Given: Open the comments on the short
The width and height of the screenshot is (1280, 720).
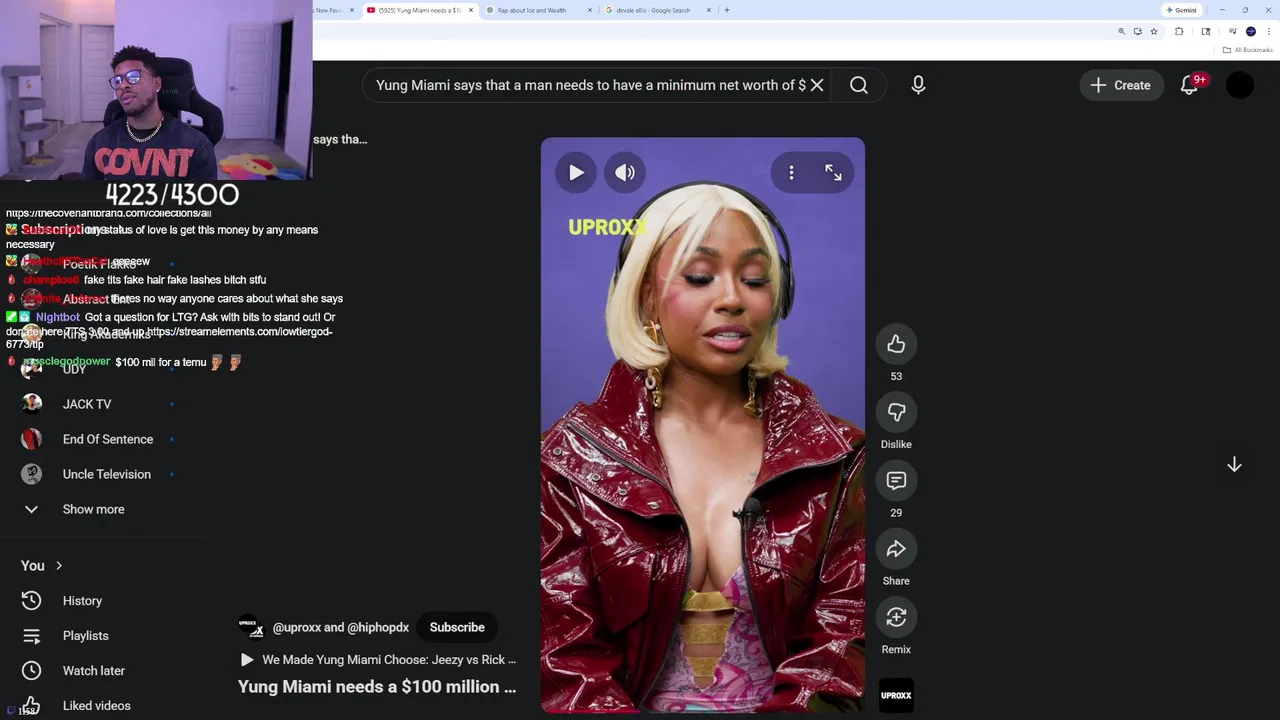Looking at the screenshot, I should point(896,481).
